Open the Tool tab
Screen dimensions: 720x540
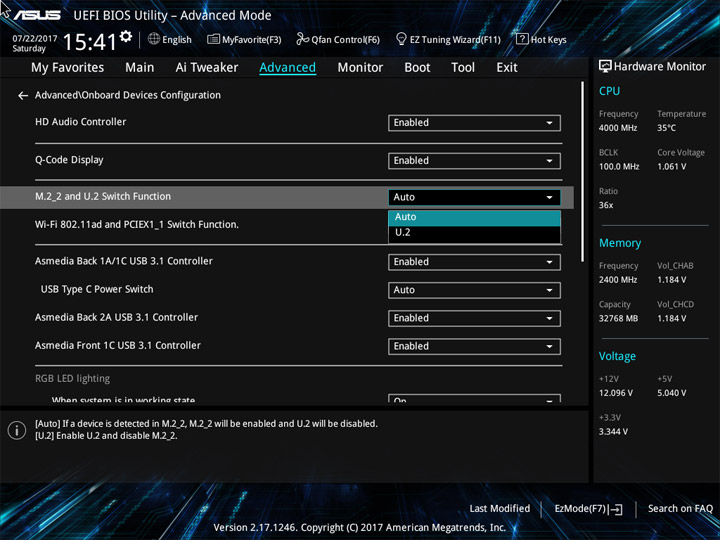click(463, 68)
